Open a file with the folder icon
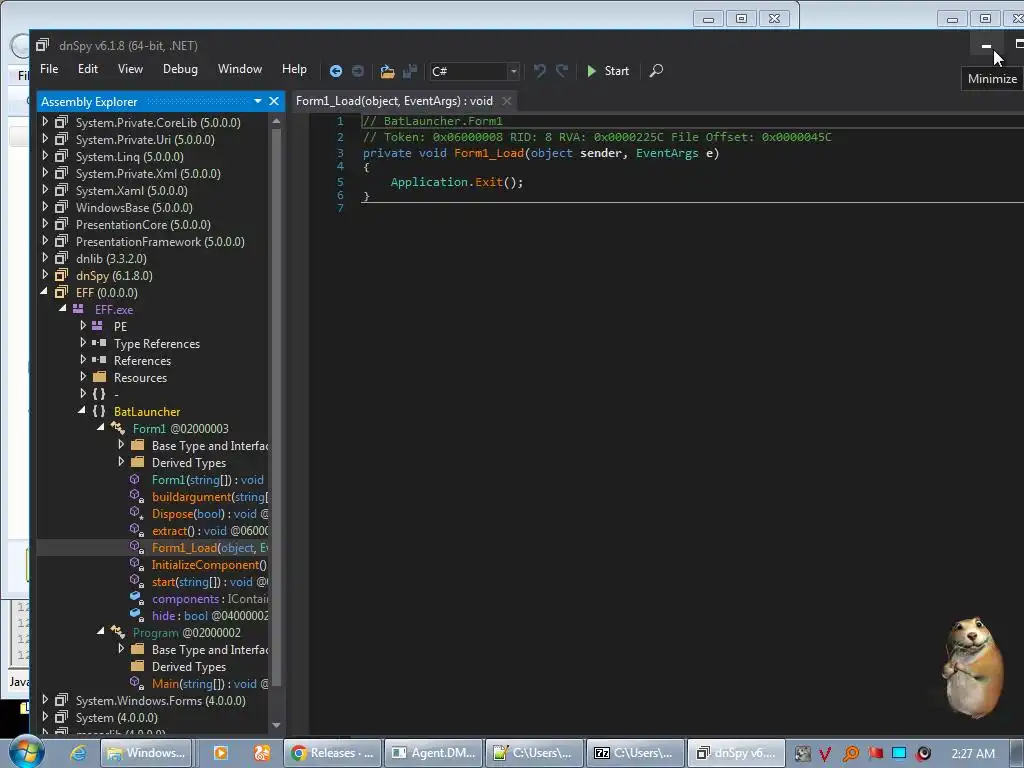Viewport: 1024px width, 768px height. [x=387, y=71]
